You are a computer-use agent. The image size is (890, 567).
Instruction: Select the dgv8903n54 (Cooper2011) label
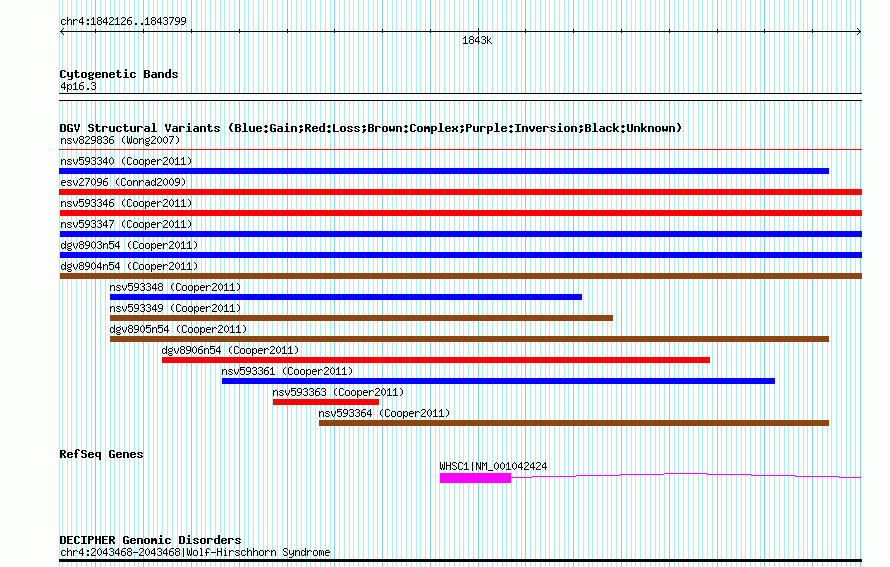tap(129, 245)
